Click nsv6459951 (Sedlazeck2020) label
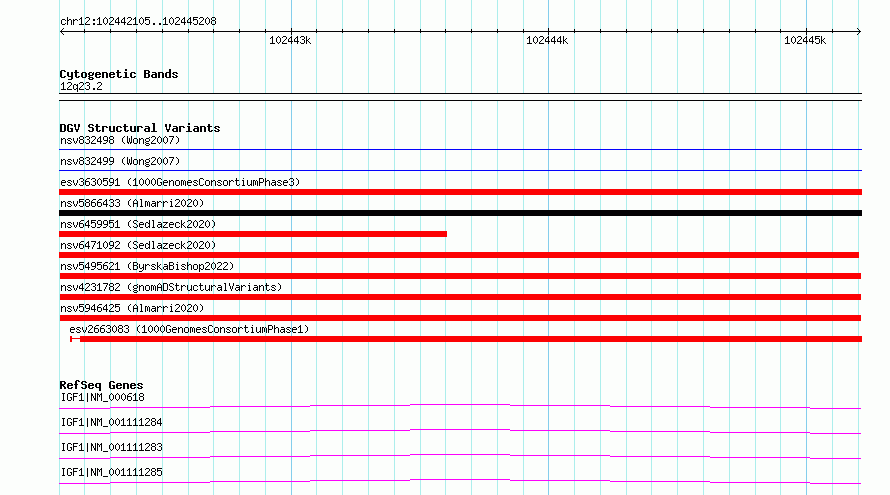This screenshot has width=890, height=495. click(x=138, y=224)
